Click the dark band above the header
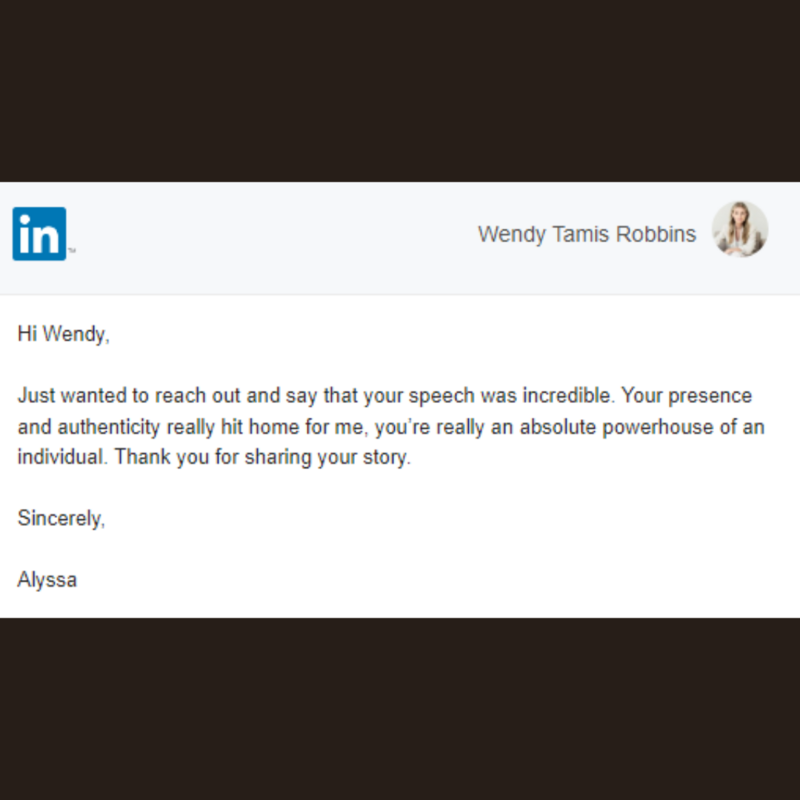The height and width of the screenshot is (800, 800). (x=400, y=91)
